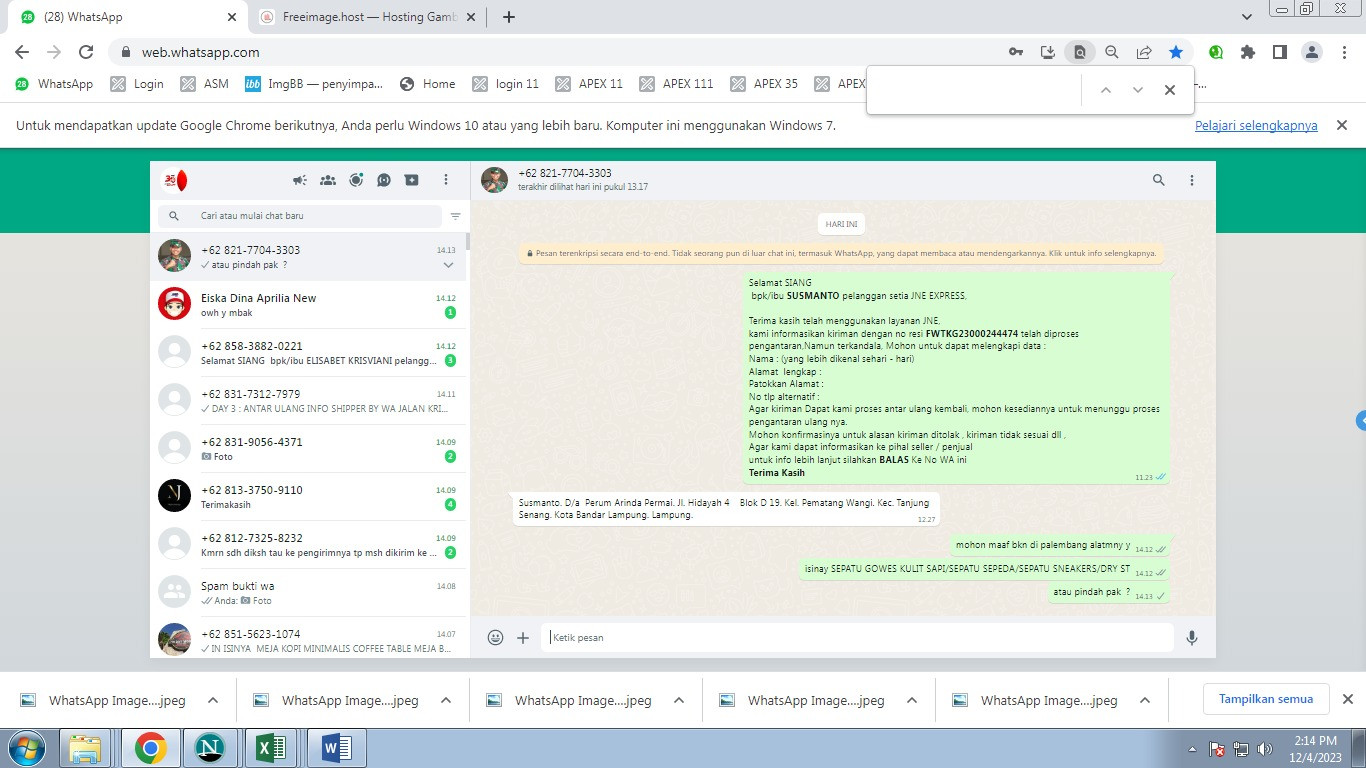Click Tampilkan semua downloads button
The image size is (1366, 768).
click(1266, 699)
